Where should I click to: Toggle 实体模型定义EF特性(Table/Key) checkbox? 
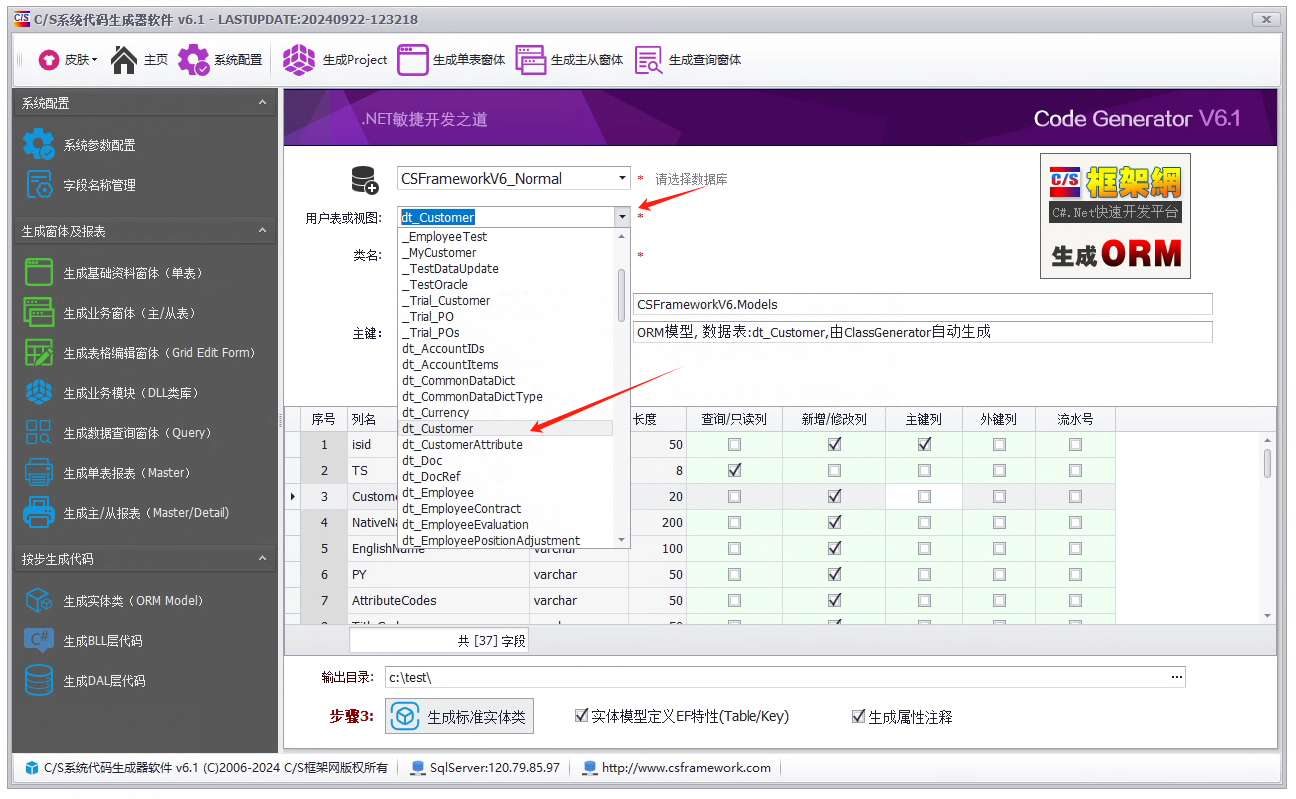coord(581,716)
